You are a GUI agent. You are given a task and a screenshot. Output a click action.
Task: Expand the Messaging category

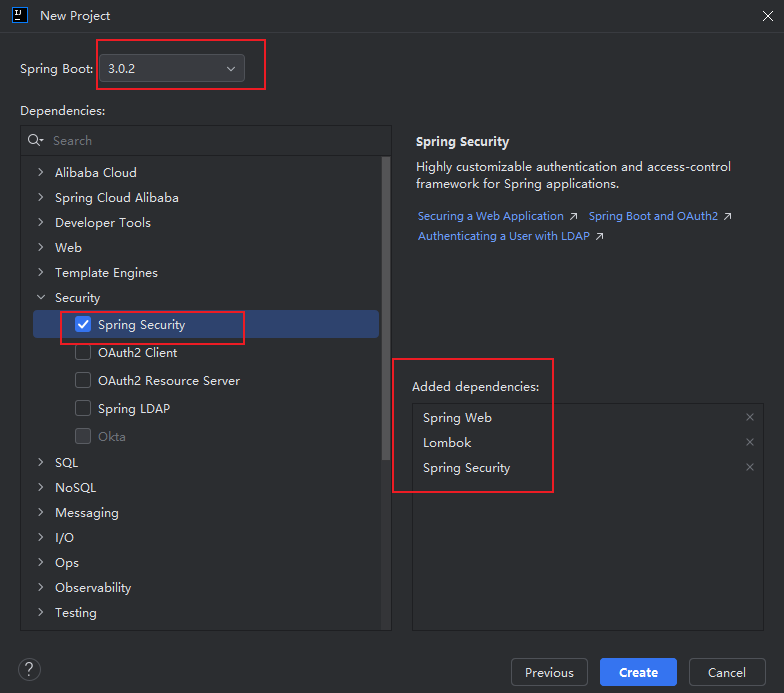pyautogui.click(x=40, y=512)
